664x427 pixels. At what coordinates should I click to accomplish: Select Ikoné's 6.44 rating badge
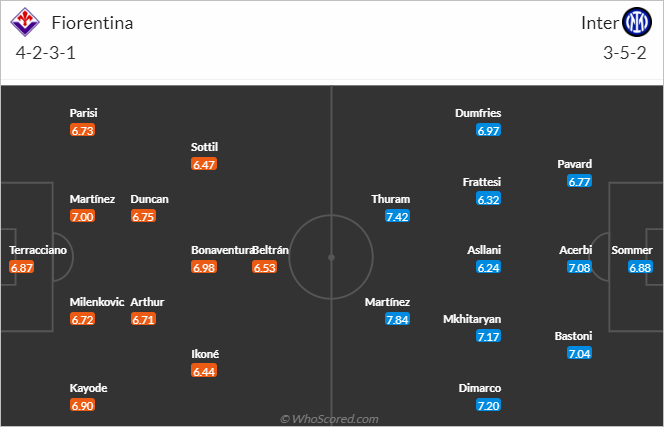(204, 372)
